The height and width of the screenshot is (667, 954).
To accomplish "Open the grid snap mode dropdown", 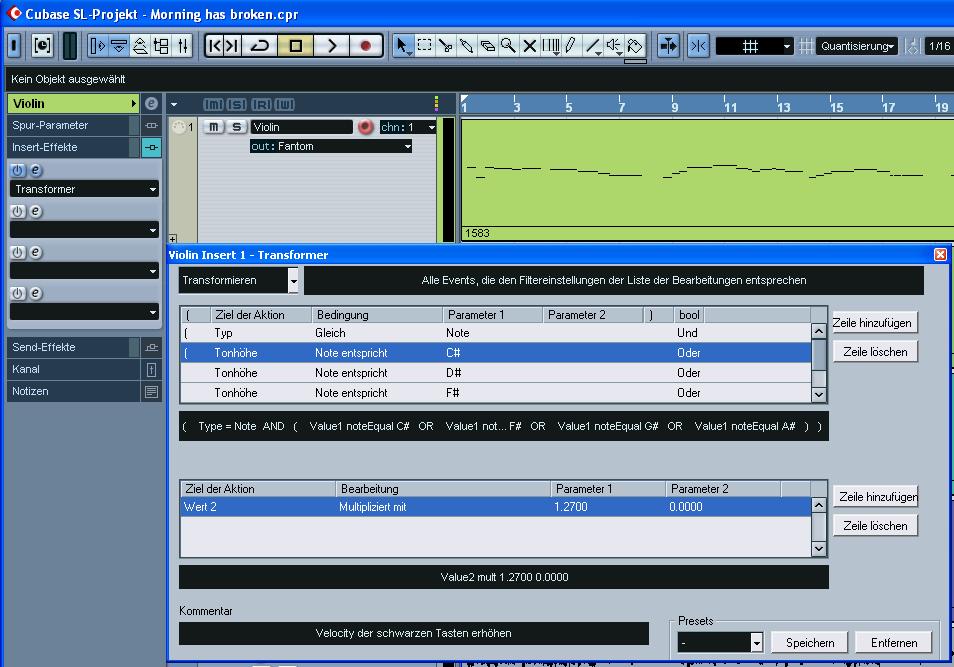I will (754, 46).
